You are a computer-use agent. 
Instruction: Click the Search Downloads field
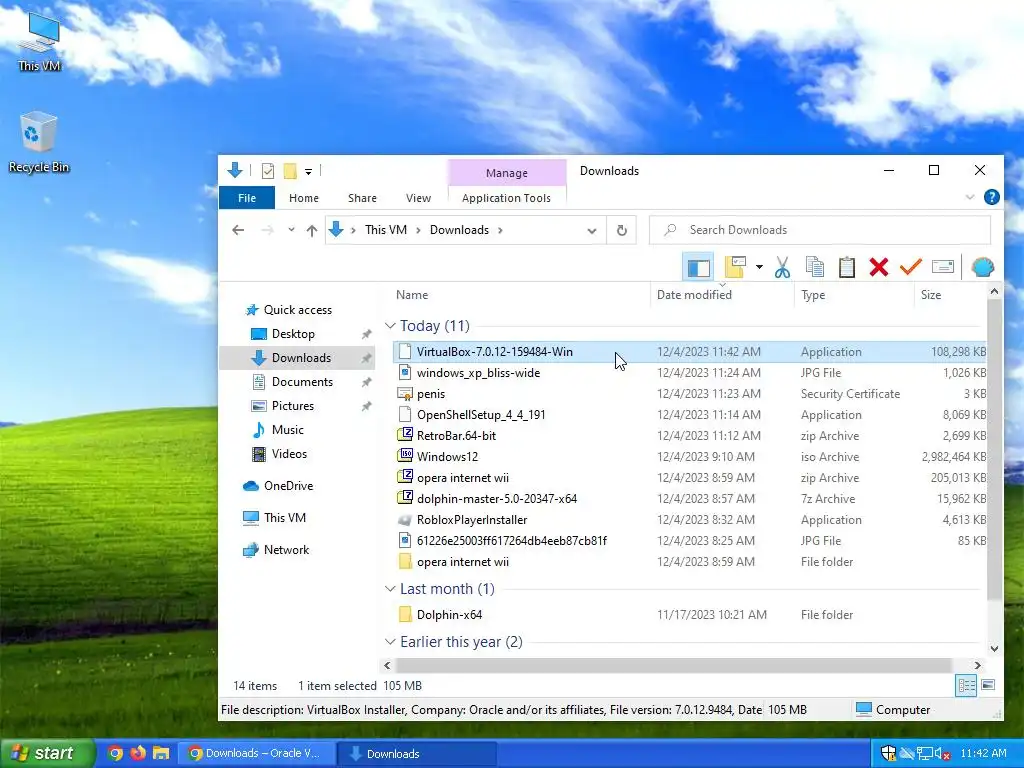pyautogui.click(x=820, y=230)
